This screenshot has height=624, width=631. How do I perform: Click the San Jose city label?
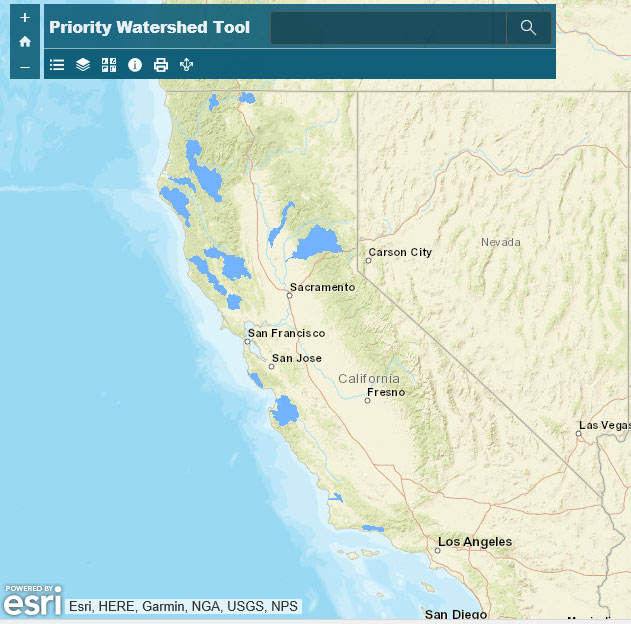pyautogui.click(x=297, y=358)
